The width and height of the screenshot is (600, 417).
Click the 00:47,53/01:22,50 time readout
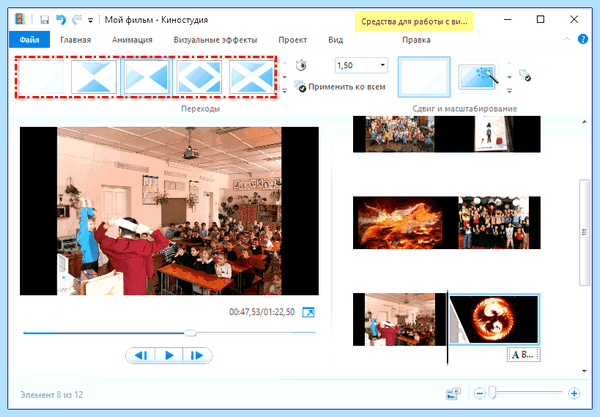click(x=262, y=312)
